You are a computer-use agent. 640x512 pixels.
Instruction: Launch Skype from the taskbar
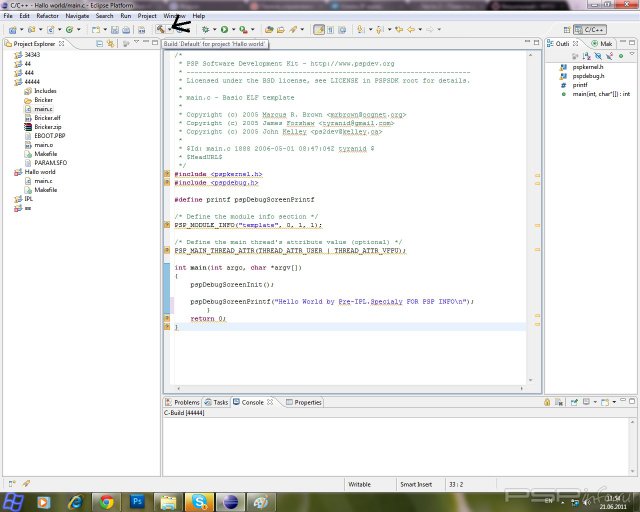(200, 501)
